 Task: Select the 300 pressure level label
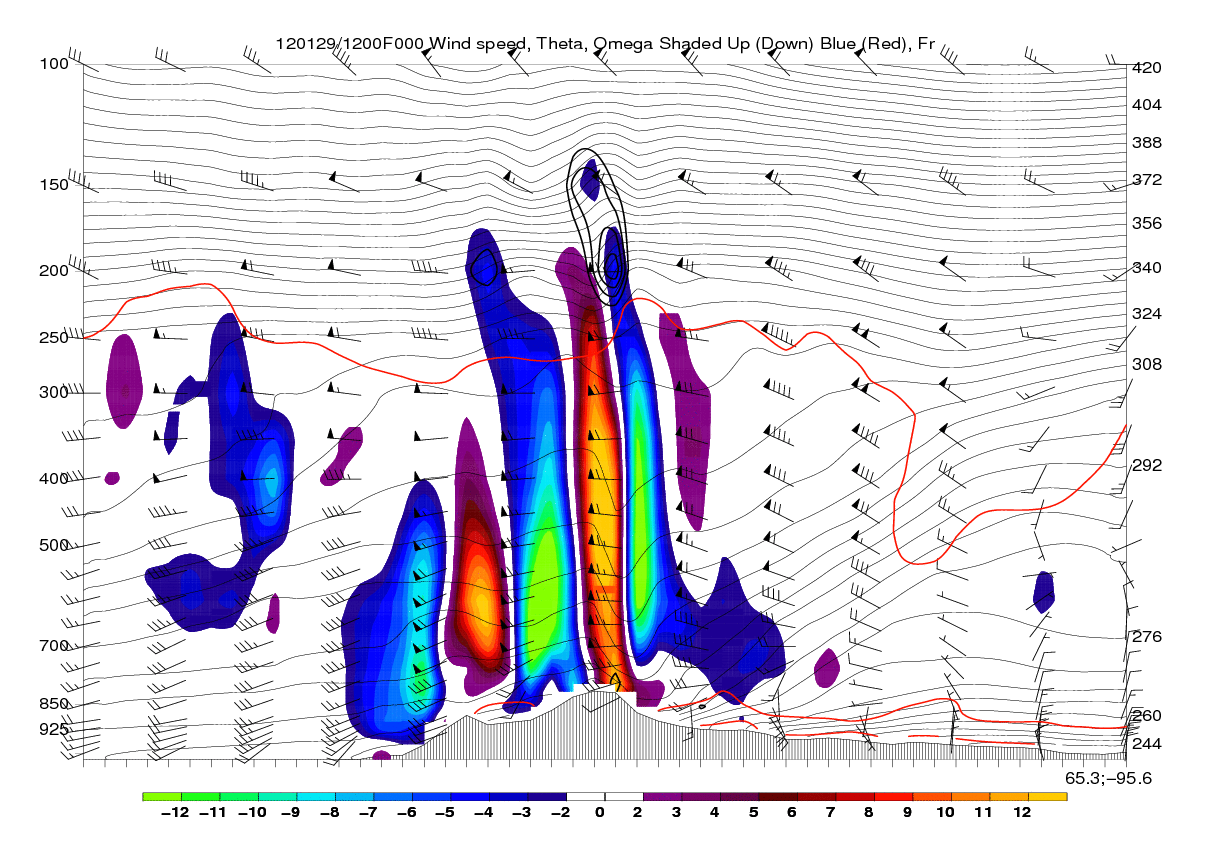pyautogui.click(x=54, y=392)
